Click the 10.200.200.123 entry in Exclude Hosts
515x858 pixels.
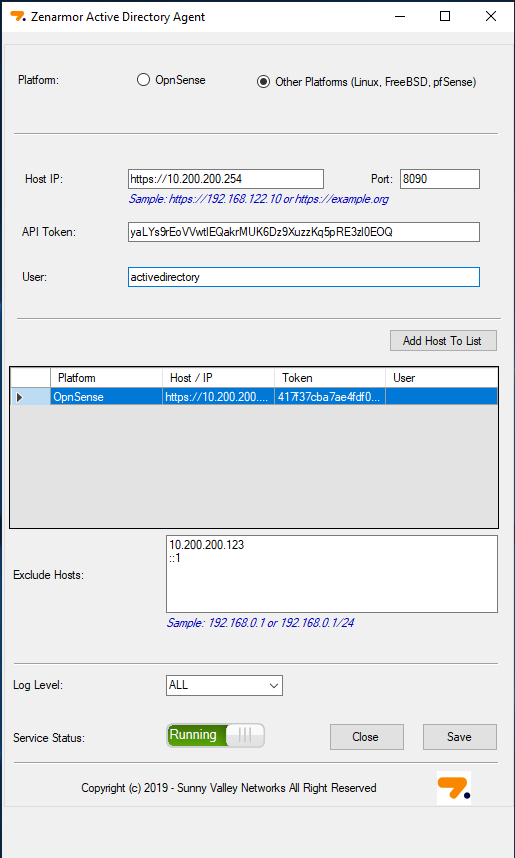coord(207,545)
